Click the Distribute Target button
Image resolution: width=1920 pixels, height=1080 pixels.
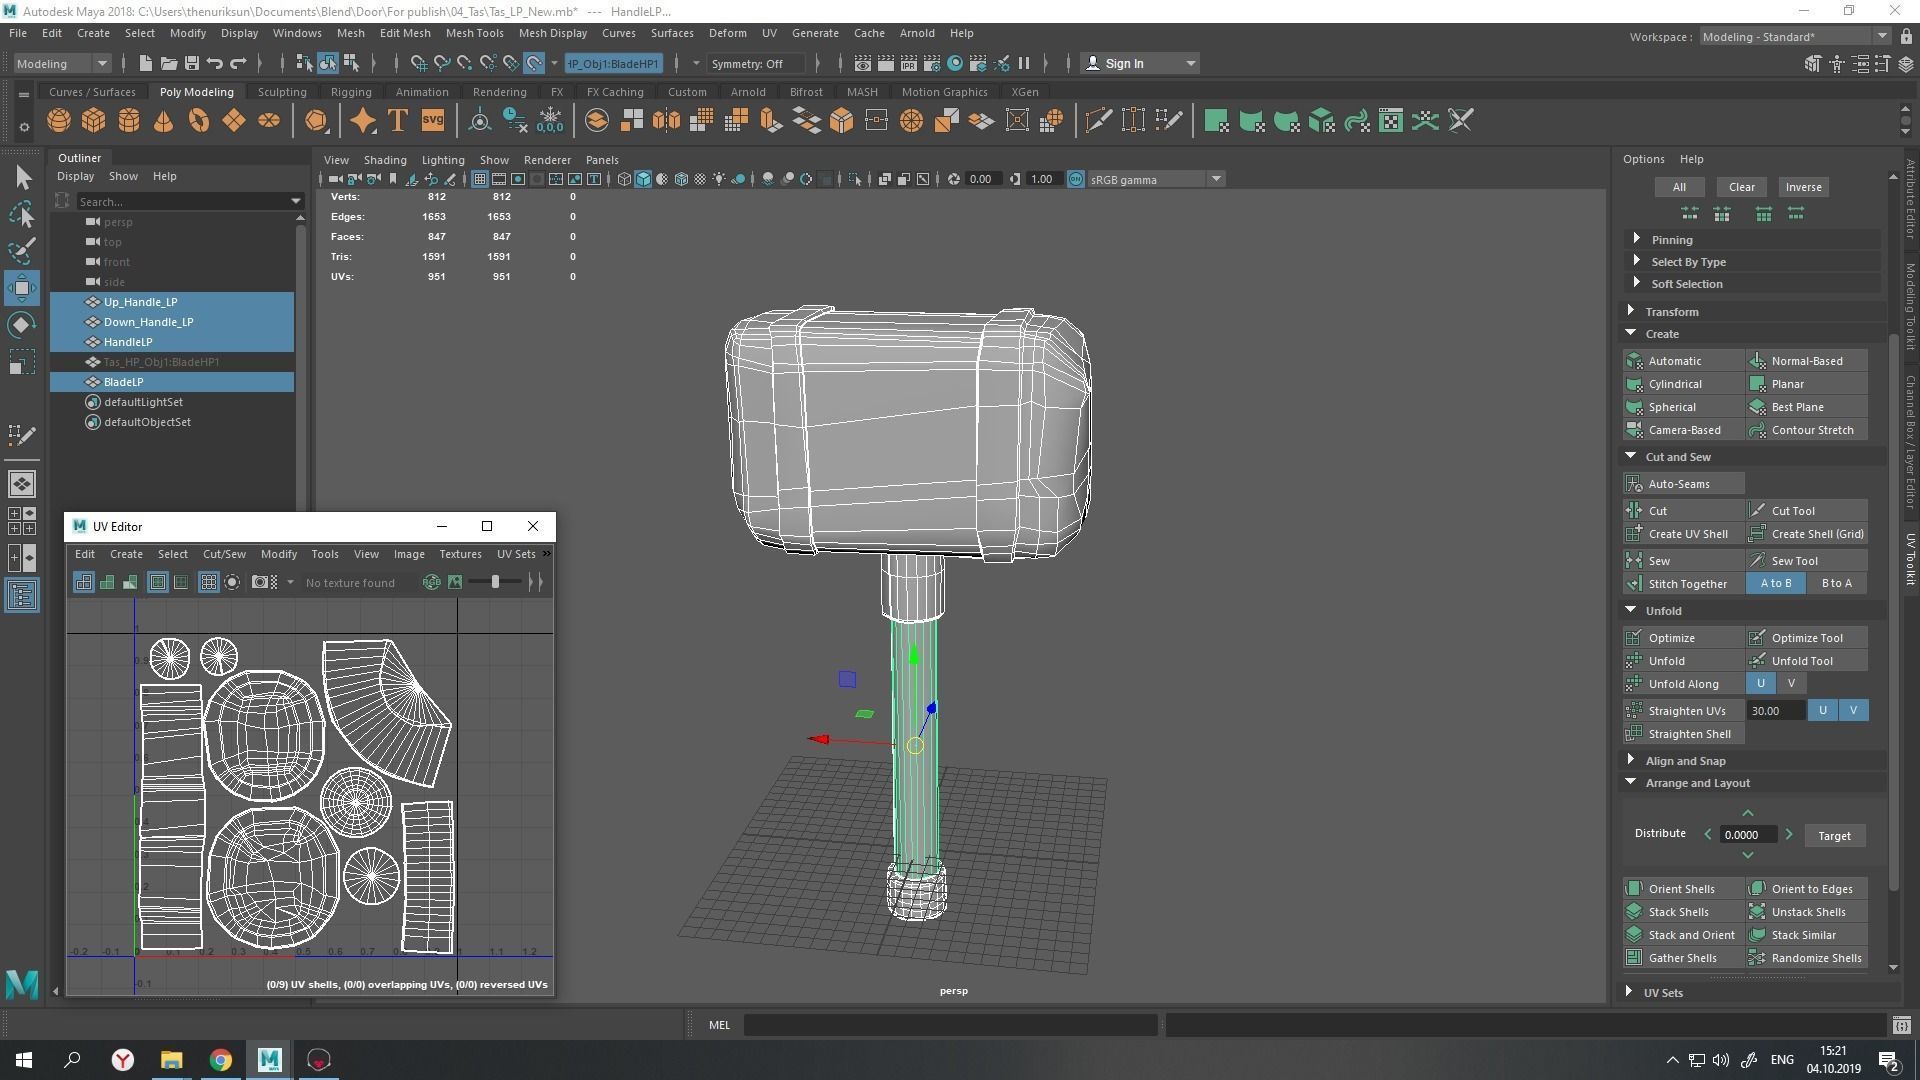pyautogui.click(x=1834, y=836)
